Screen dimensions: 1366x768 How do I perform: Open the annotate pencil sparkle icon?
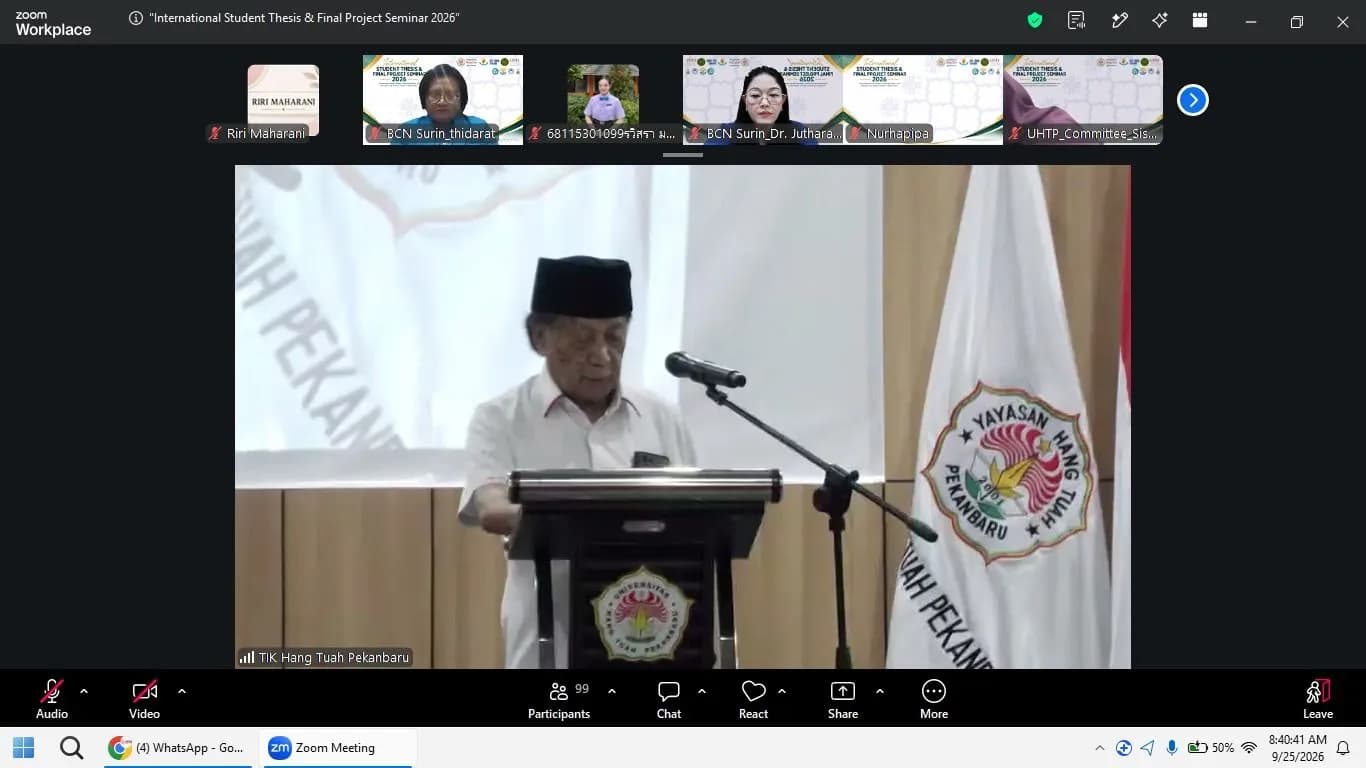(1120, 20)
